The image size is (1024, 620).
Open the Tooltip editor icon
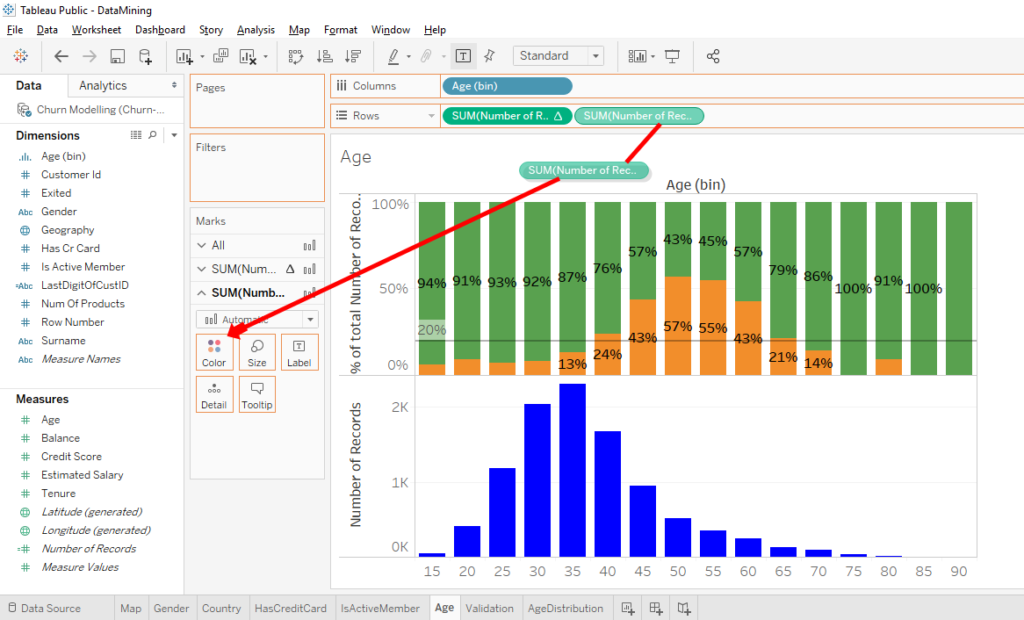pyautogui.click(x=255, y=394)
